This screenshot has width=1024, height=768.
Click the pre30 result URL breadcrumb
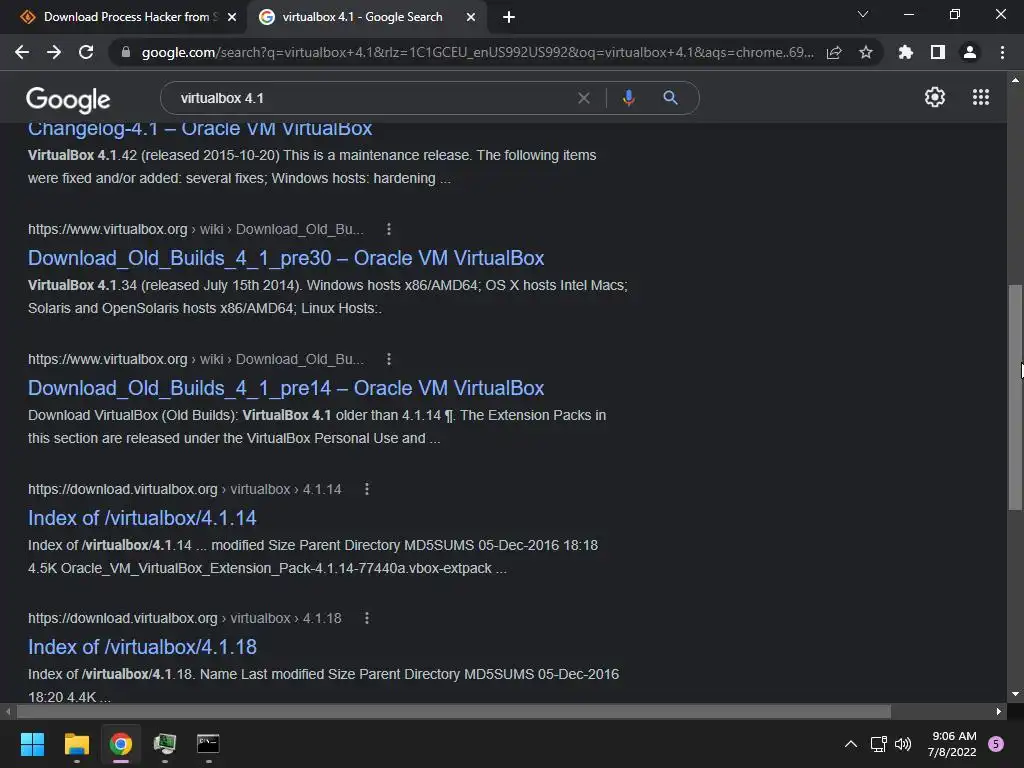[196, 229]
